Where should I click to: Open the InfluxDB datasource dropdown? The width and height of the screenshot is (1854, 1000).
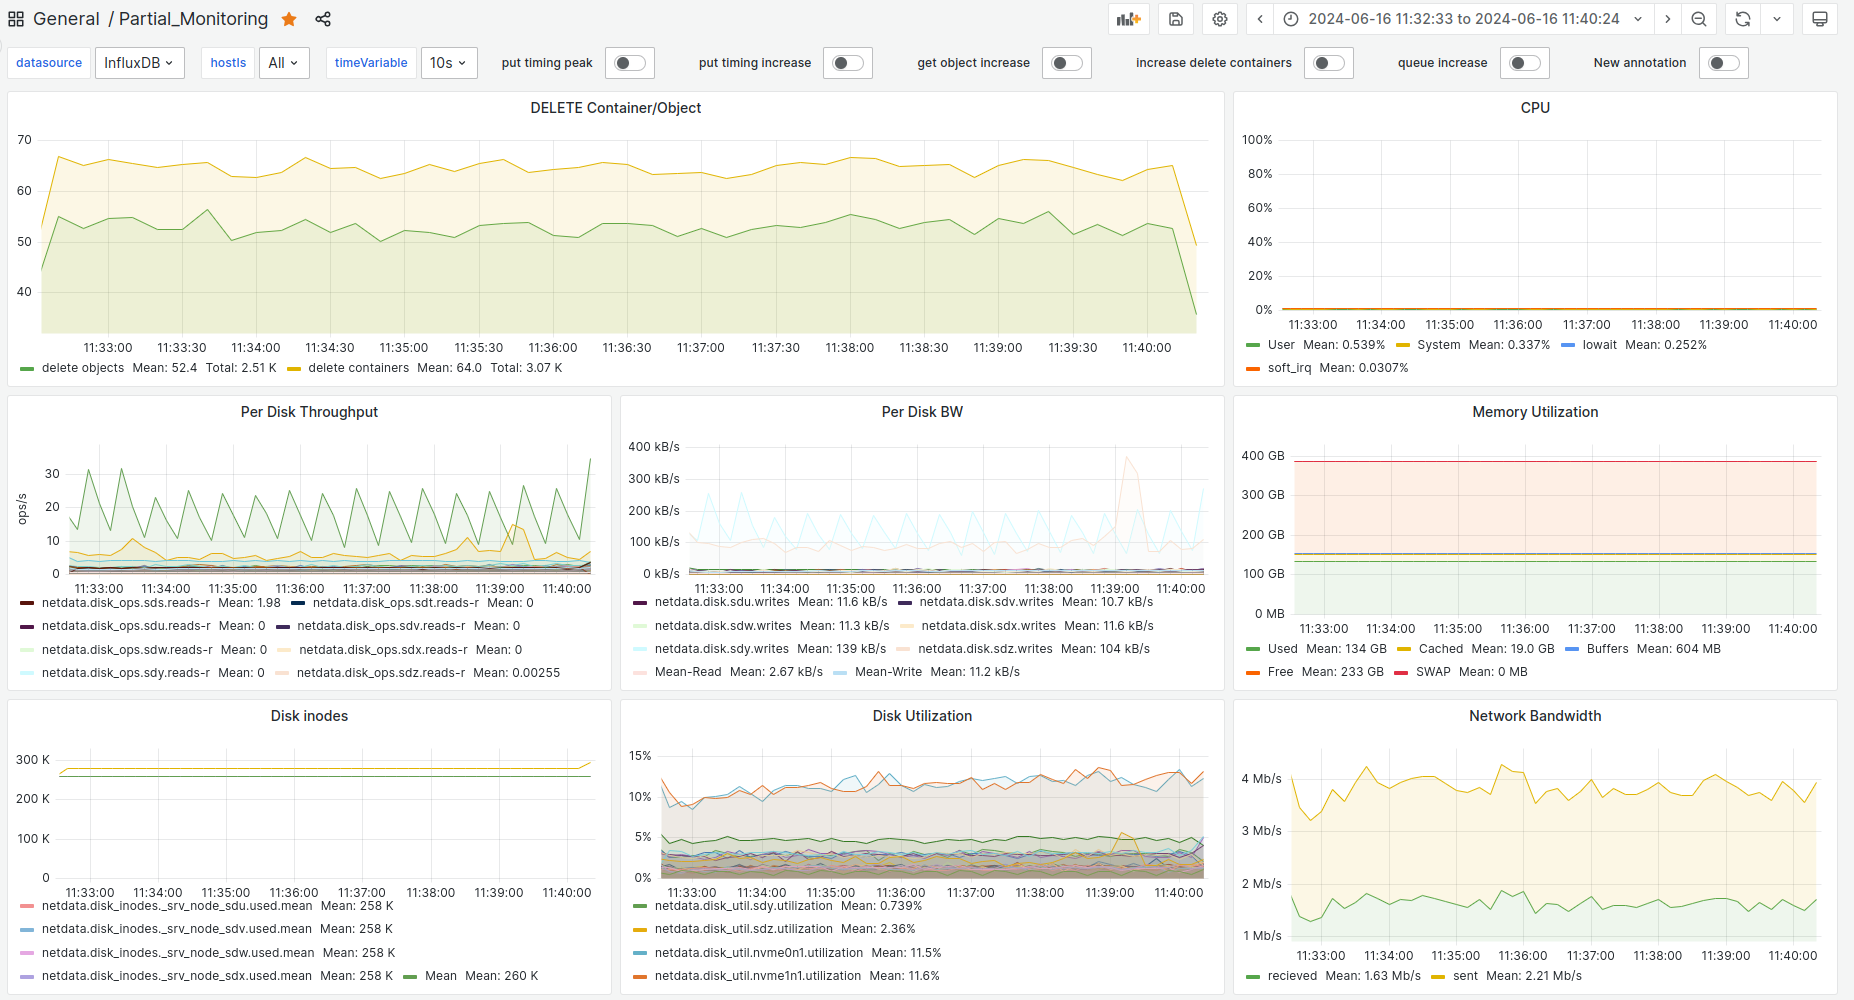(x=139, y=63)
